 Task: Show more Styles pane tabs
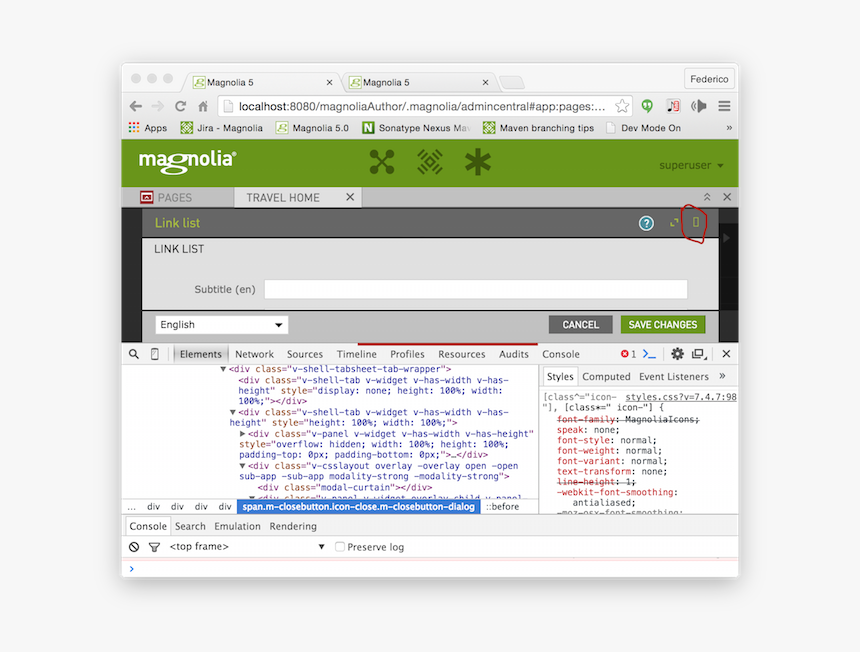(x=722, y=376)
